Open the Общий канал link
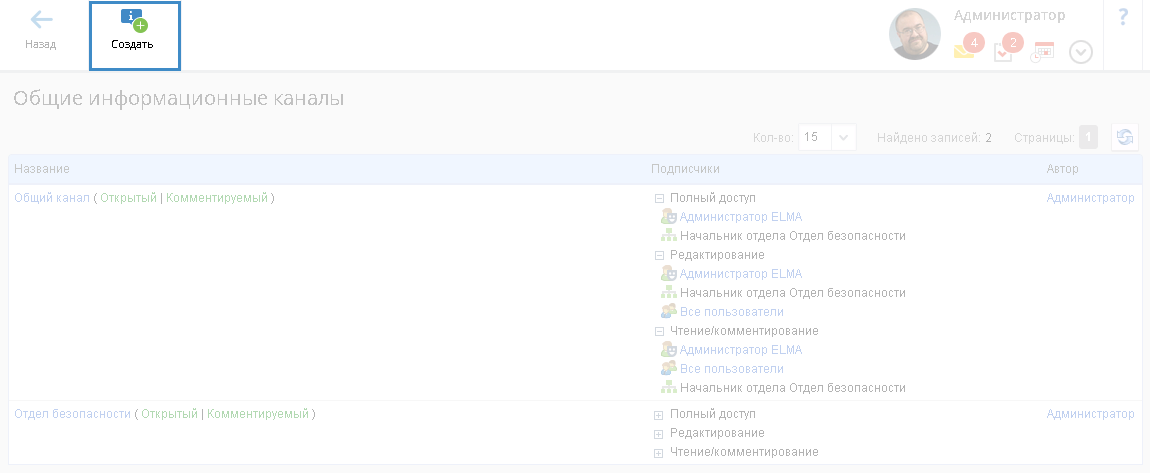Screen dimensions: 1150x473 coord(52,198)
